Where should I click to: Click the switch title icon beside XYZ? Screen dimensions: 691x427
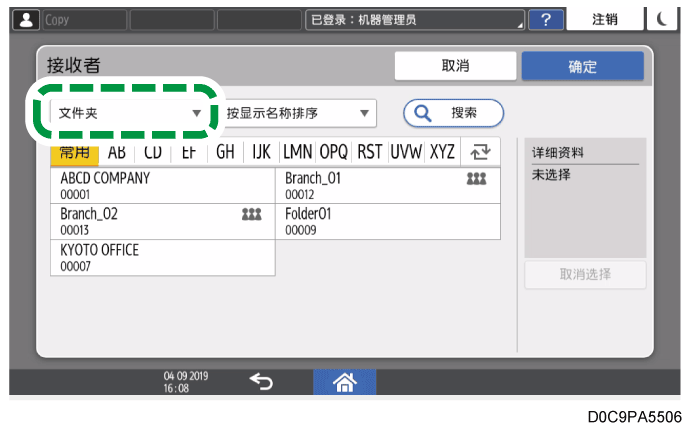481,152
